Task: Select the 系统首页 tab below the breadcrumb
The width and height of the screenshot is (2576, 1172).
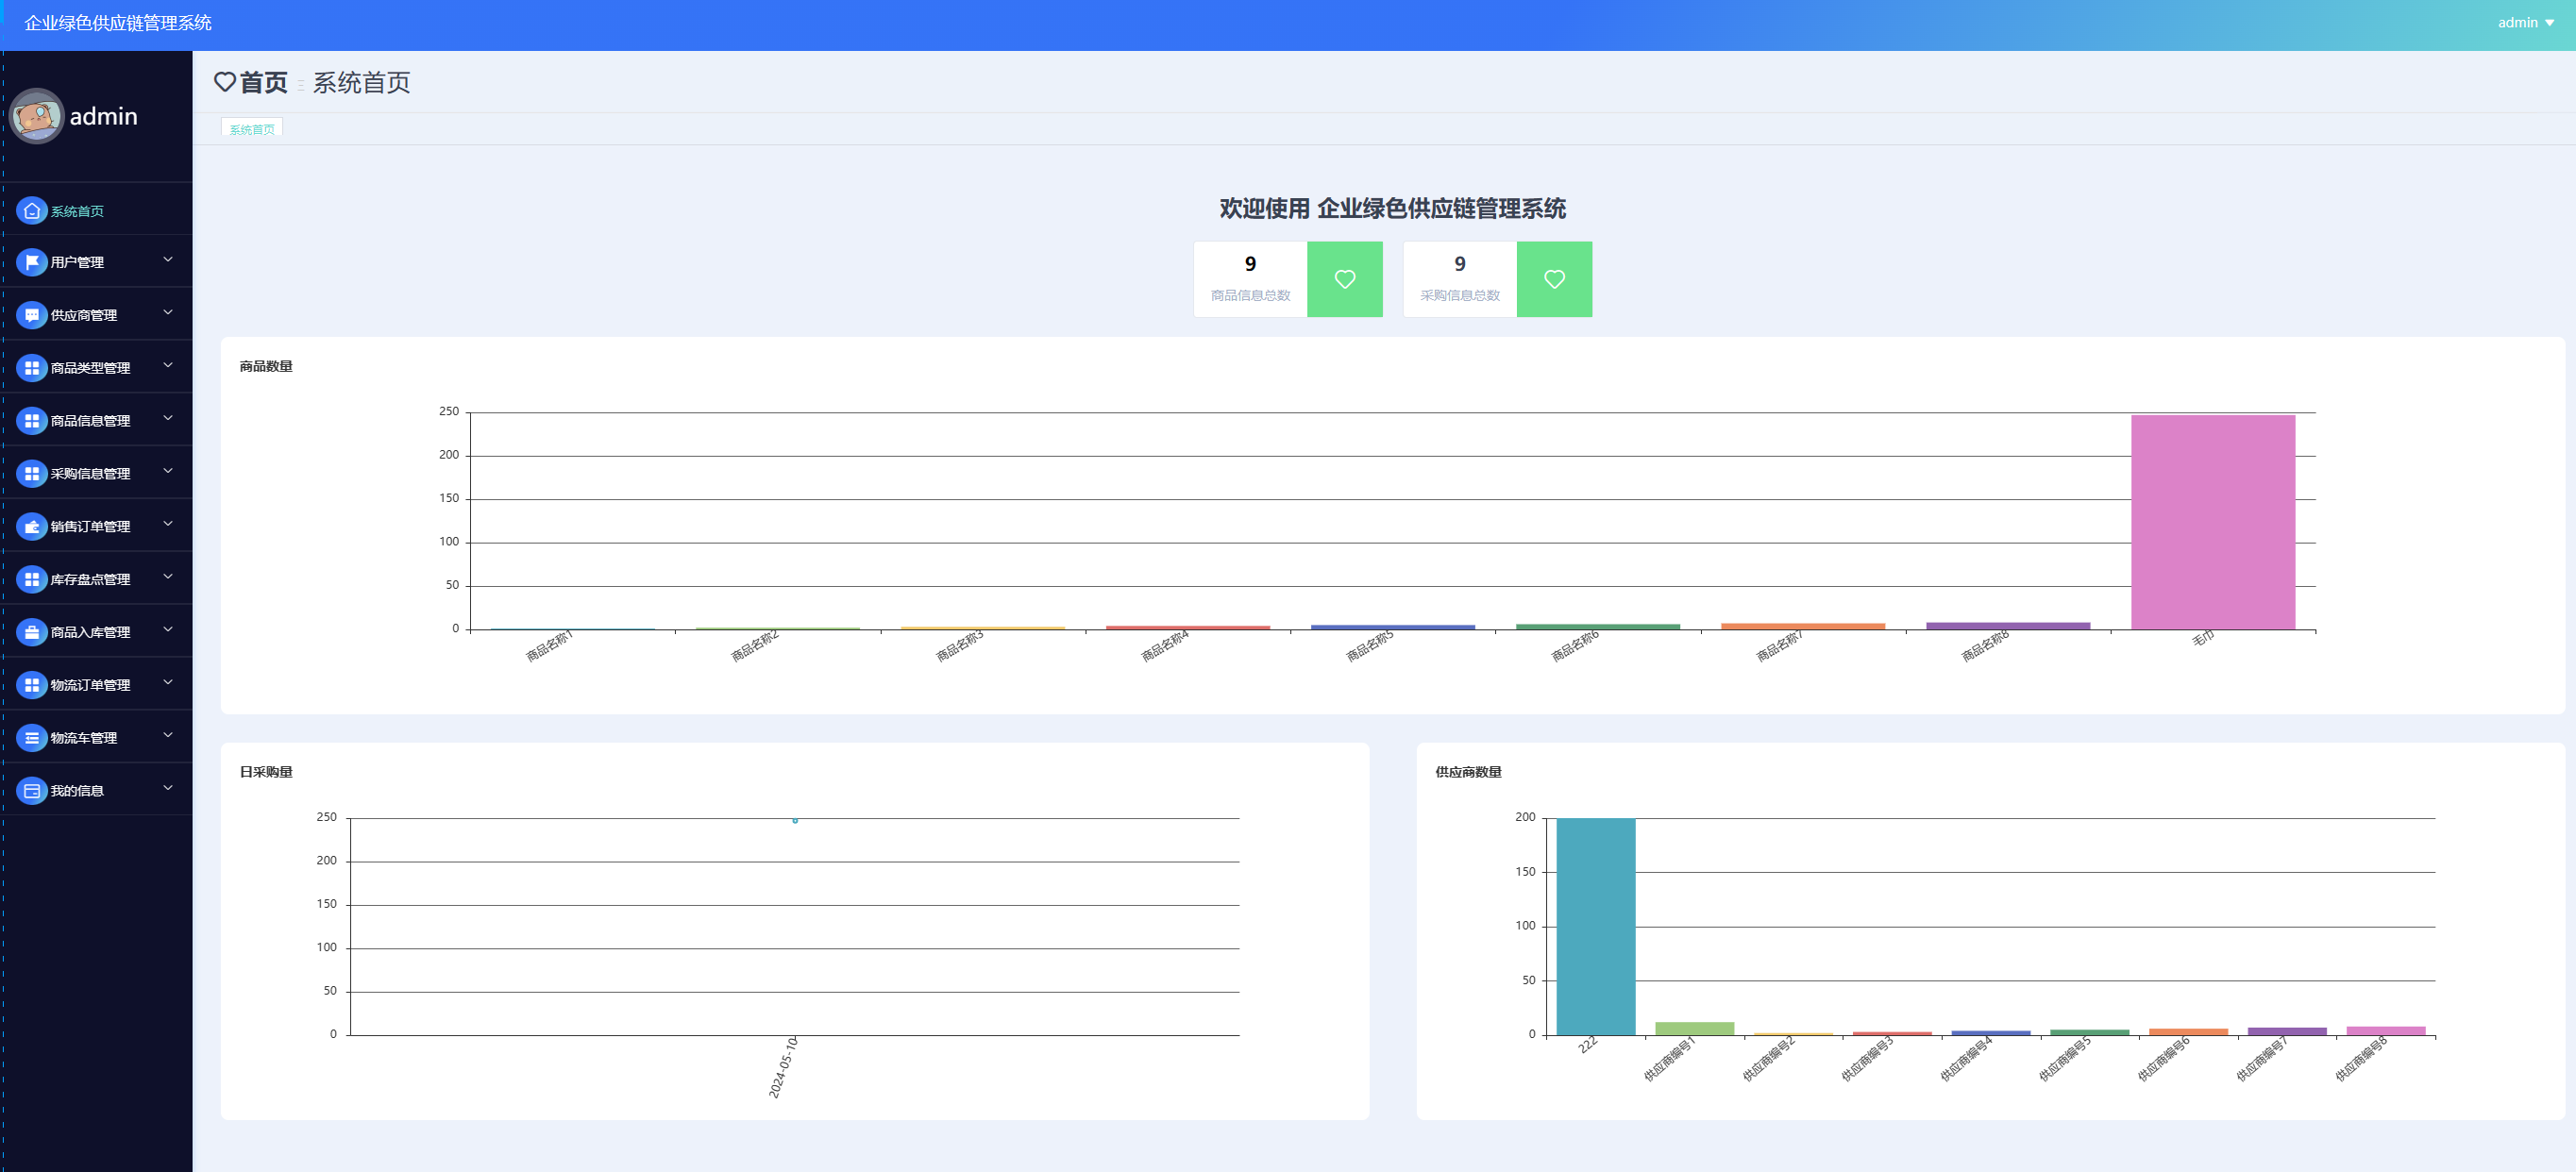Action: click(252, 129)
